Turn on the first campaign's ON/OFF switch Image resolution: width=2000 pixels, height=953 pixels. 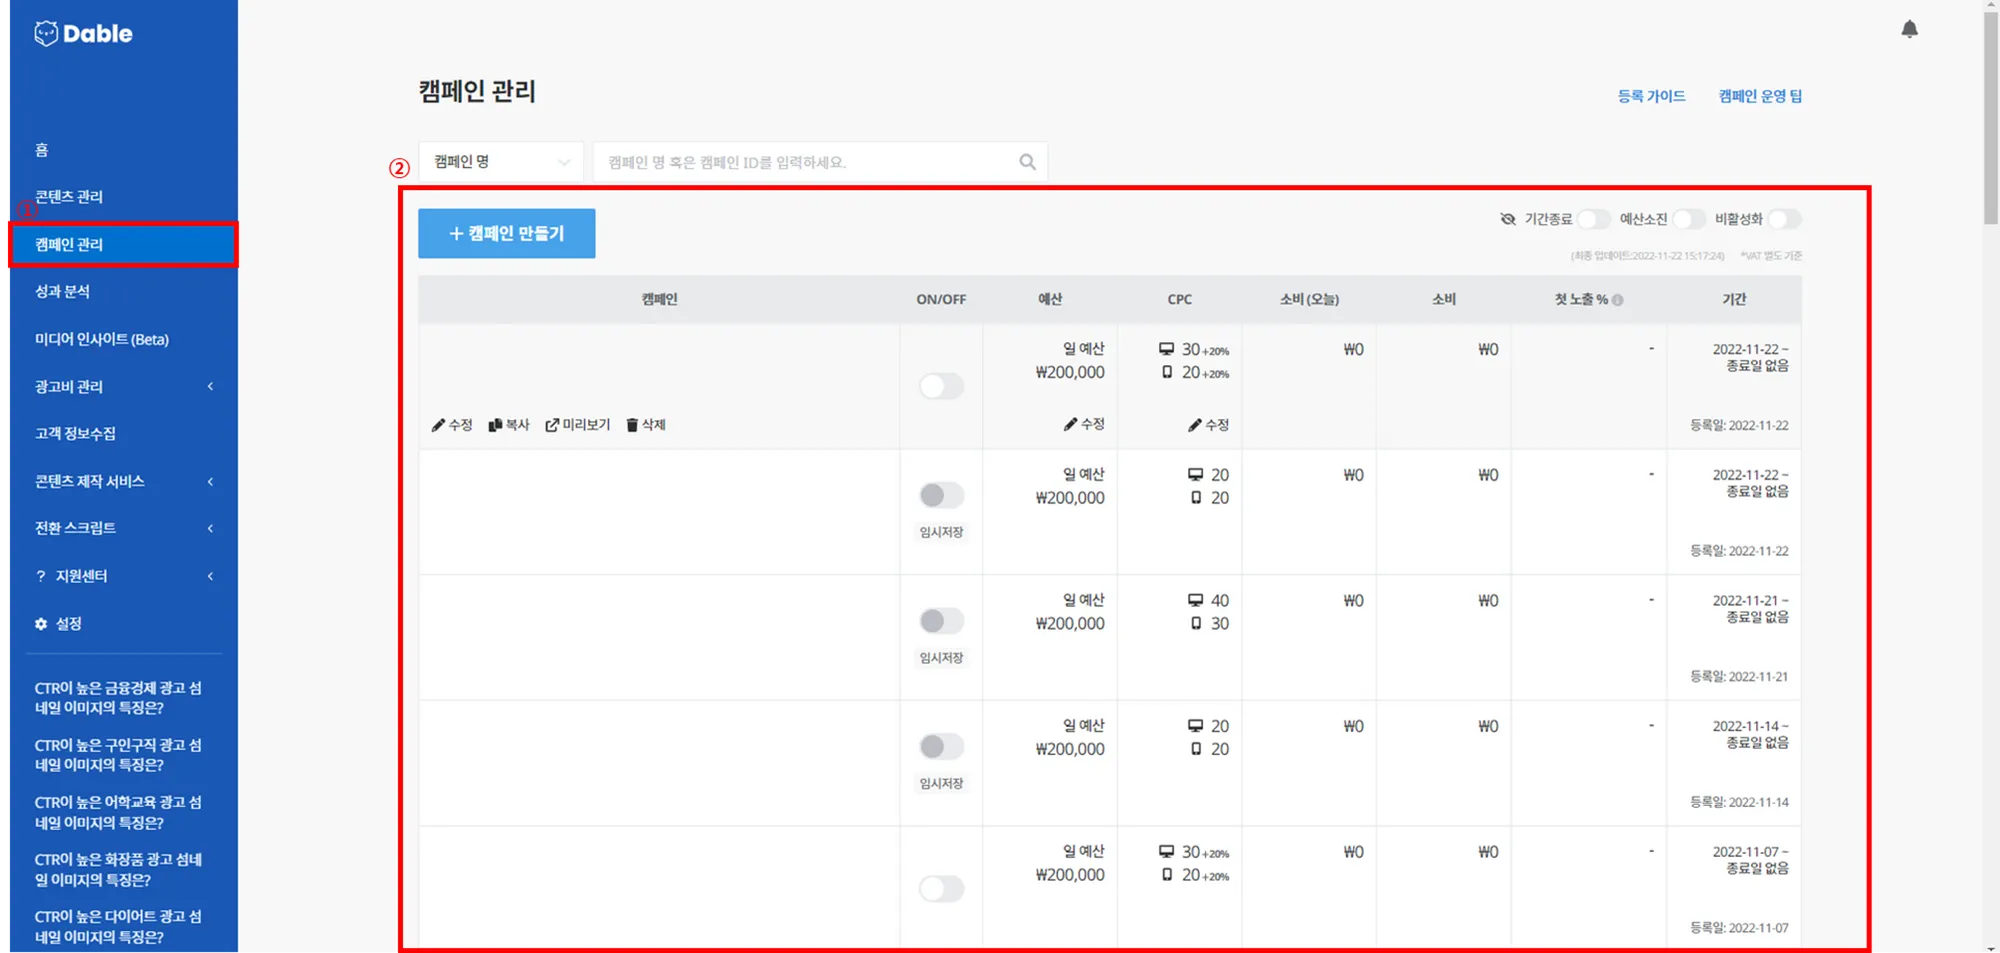click(x=941, y=386)
